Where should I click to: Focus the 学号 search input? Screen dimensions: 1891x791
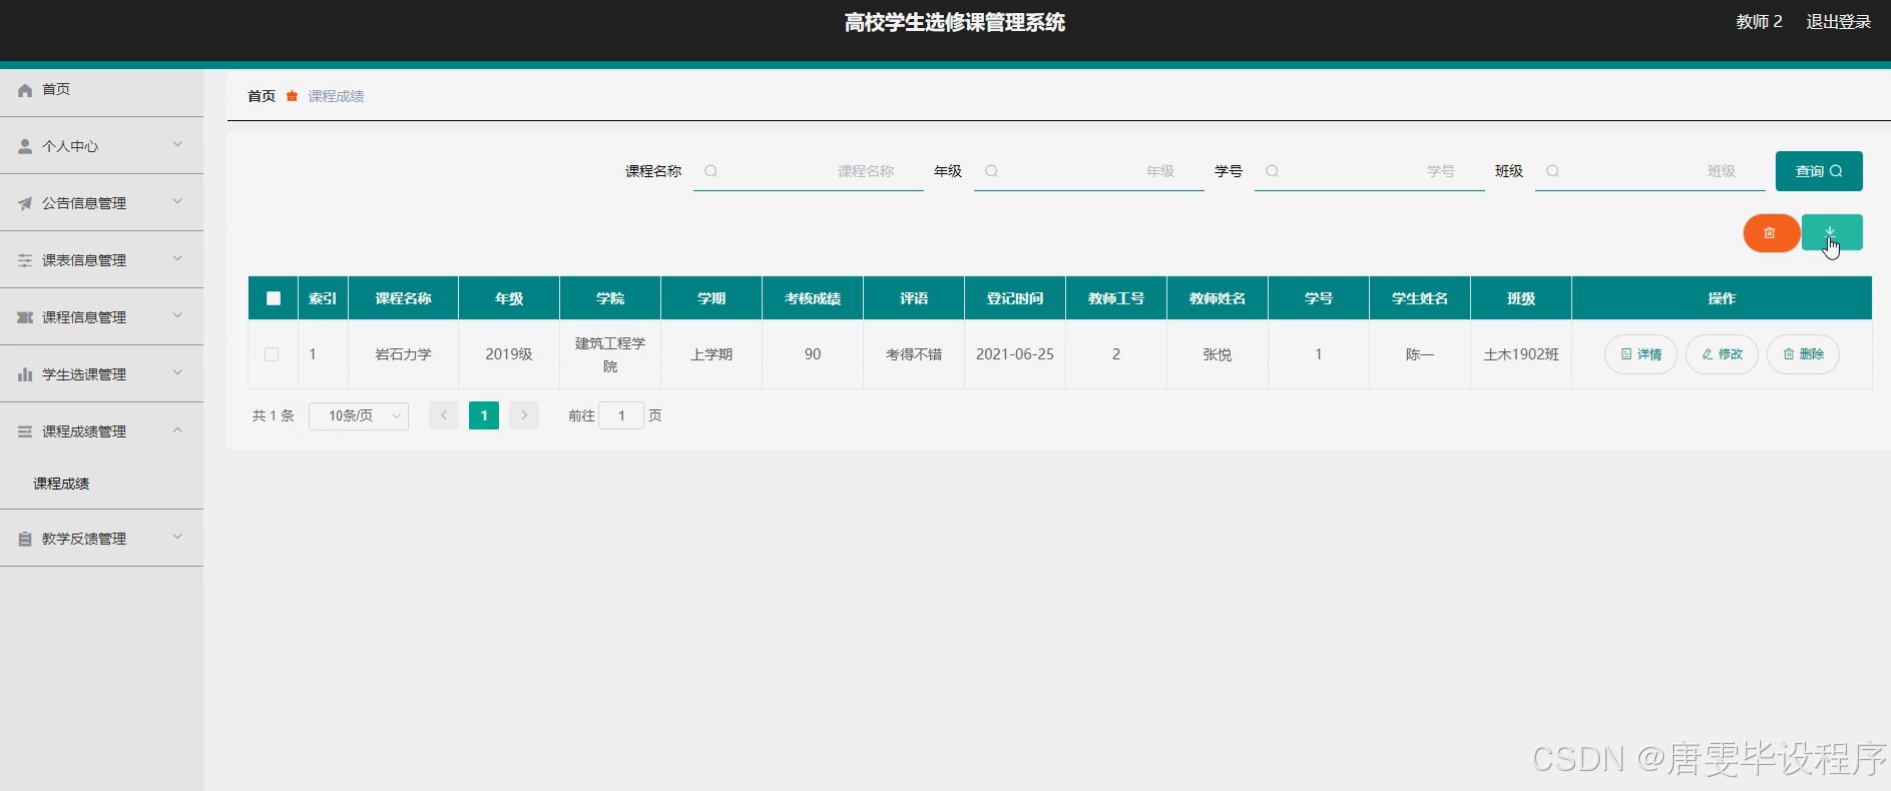click(1369, 171)
